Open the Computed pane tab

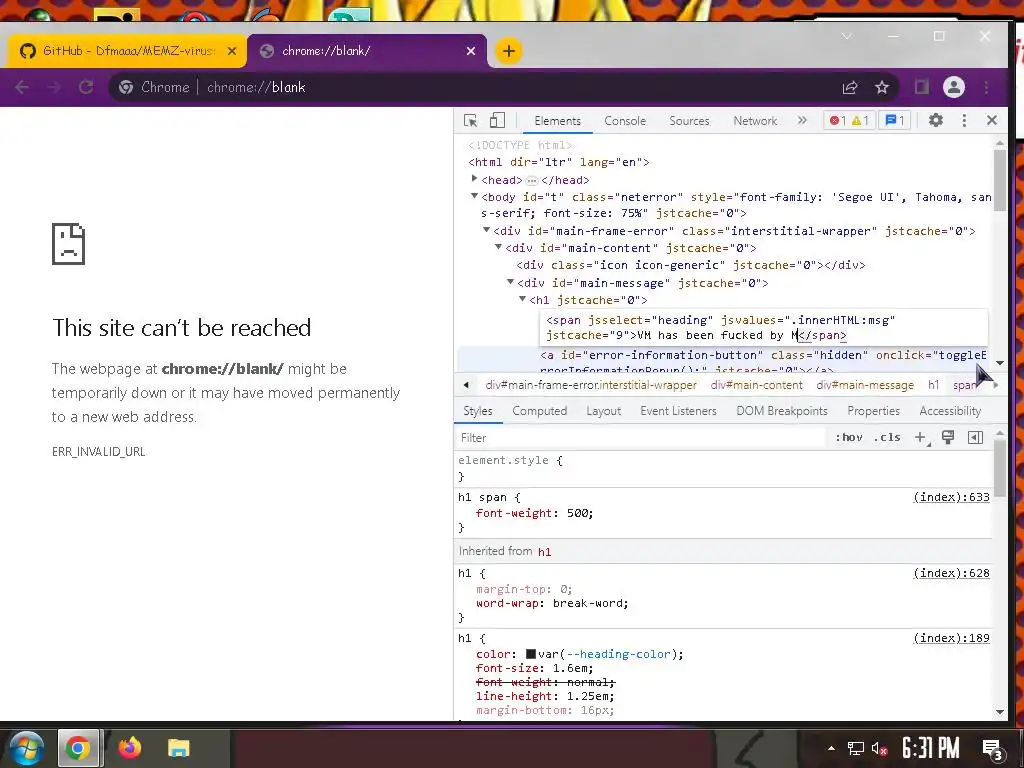coord(539,411)
